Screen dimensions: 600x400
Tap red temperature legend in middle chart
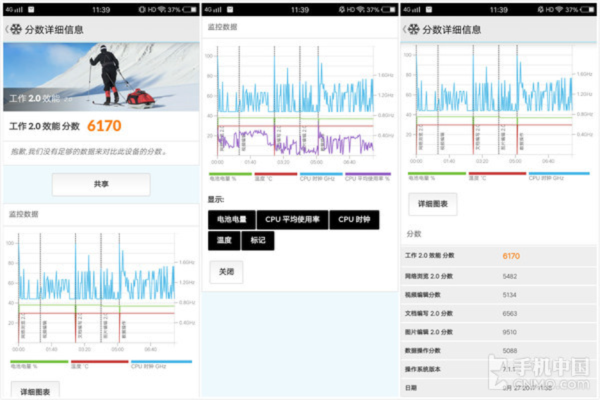(x=276, y=176)
